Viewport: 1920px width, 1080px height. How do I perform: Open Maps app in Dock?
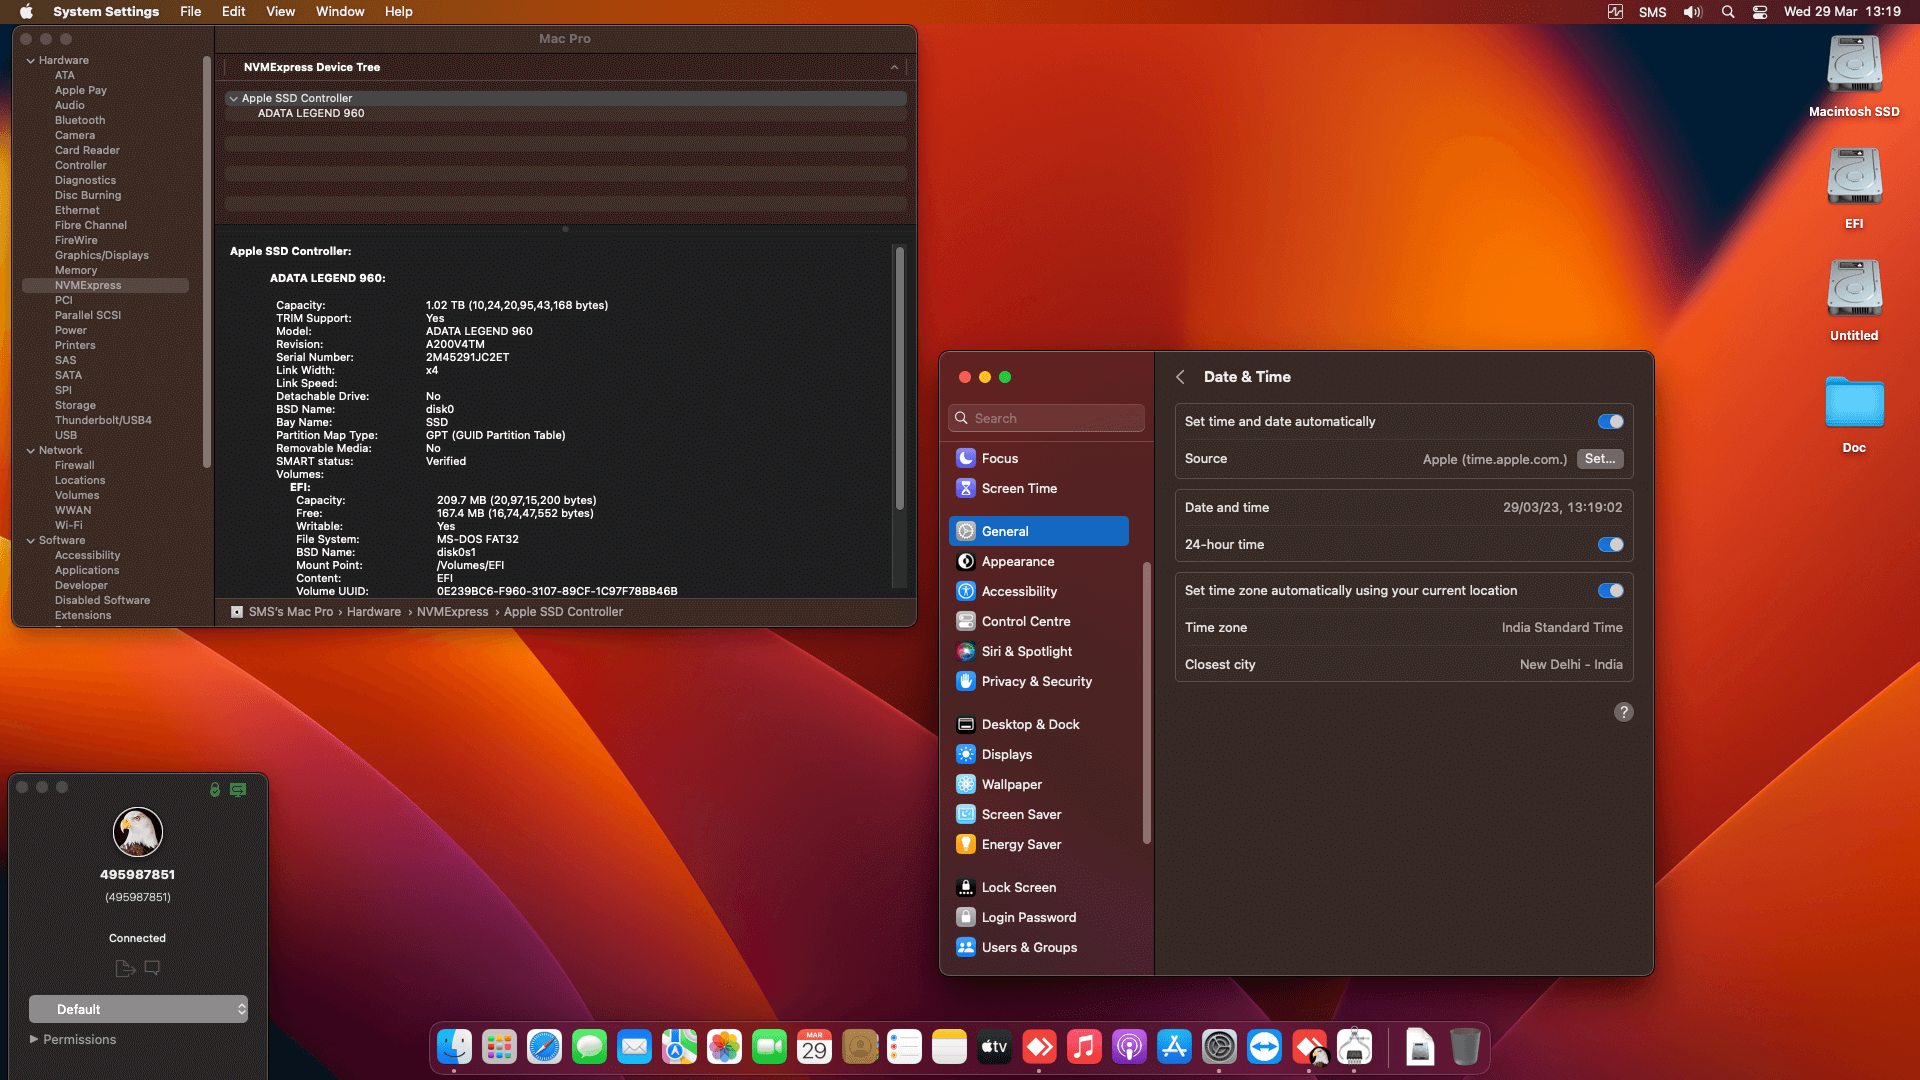pos(679,1047)
